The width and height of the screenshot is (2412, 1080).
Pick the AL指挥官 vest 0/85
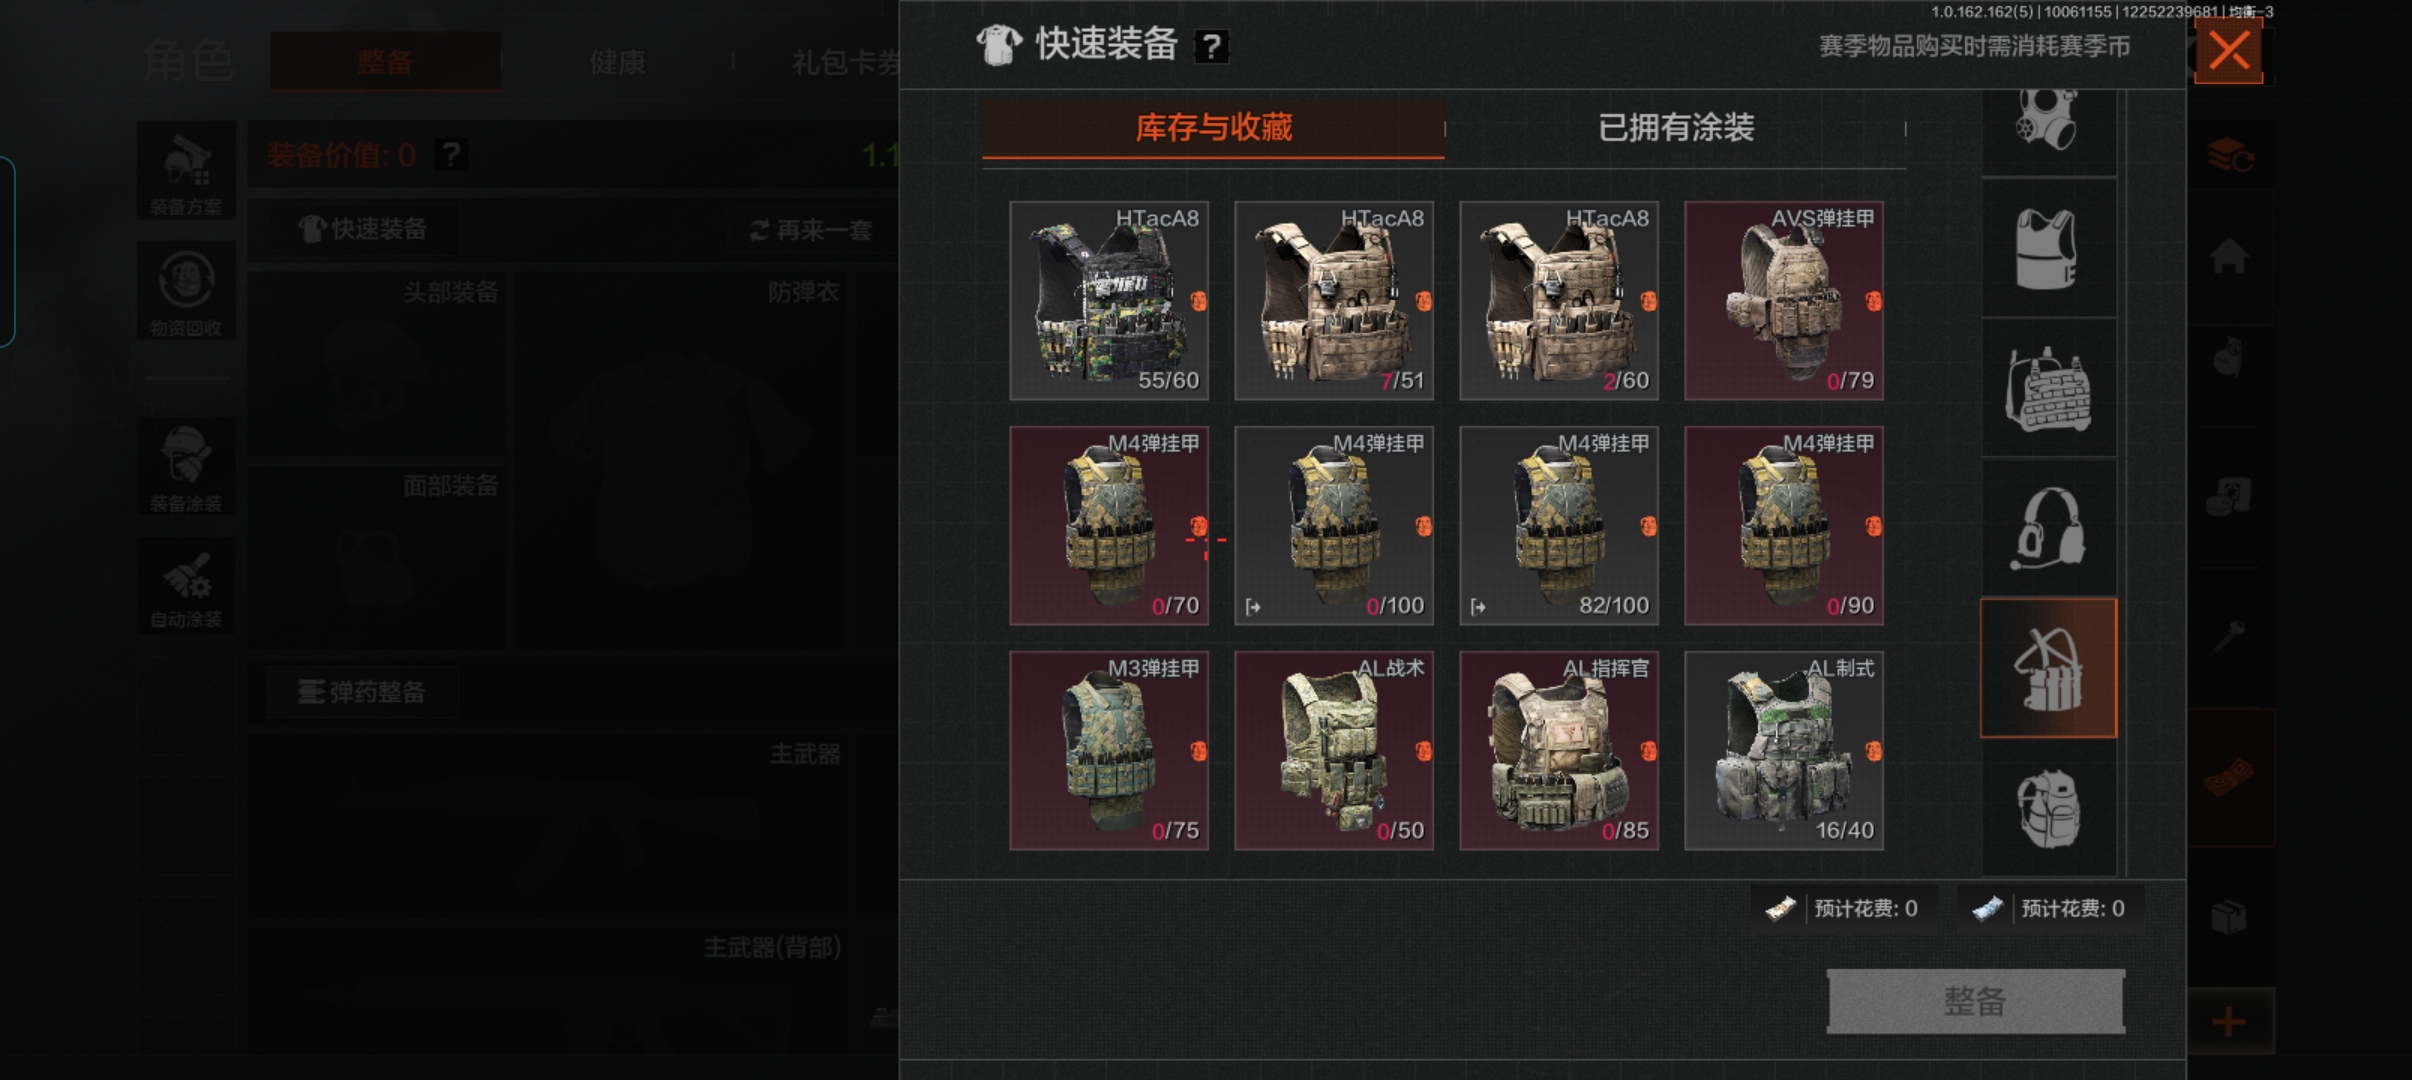(1559, 751)
